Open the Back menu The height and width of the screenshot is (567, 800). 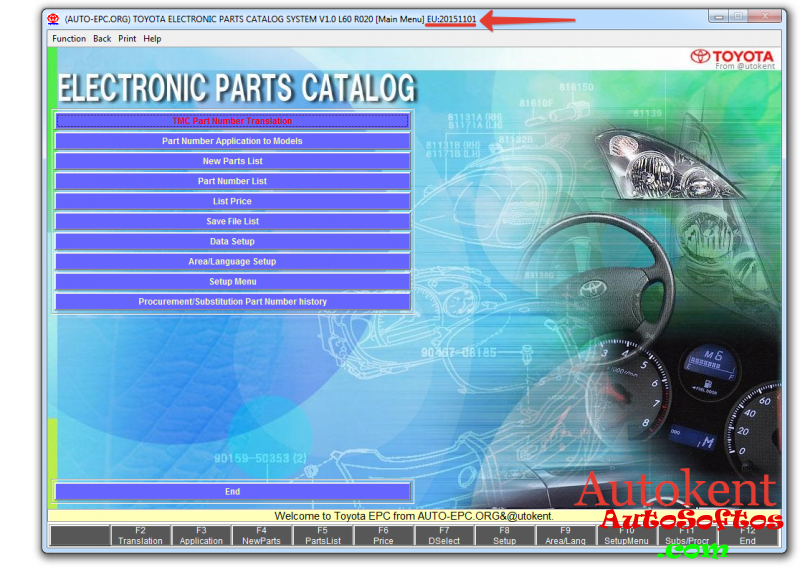click(102, 39)
